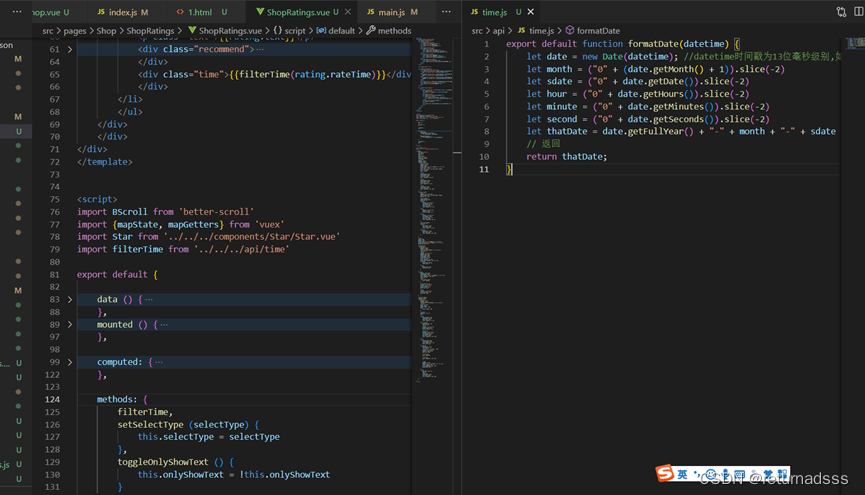
Task: Close the ShopRatings.vue tab
Action: pos(348,12)
